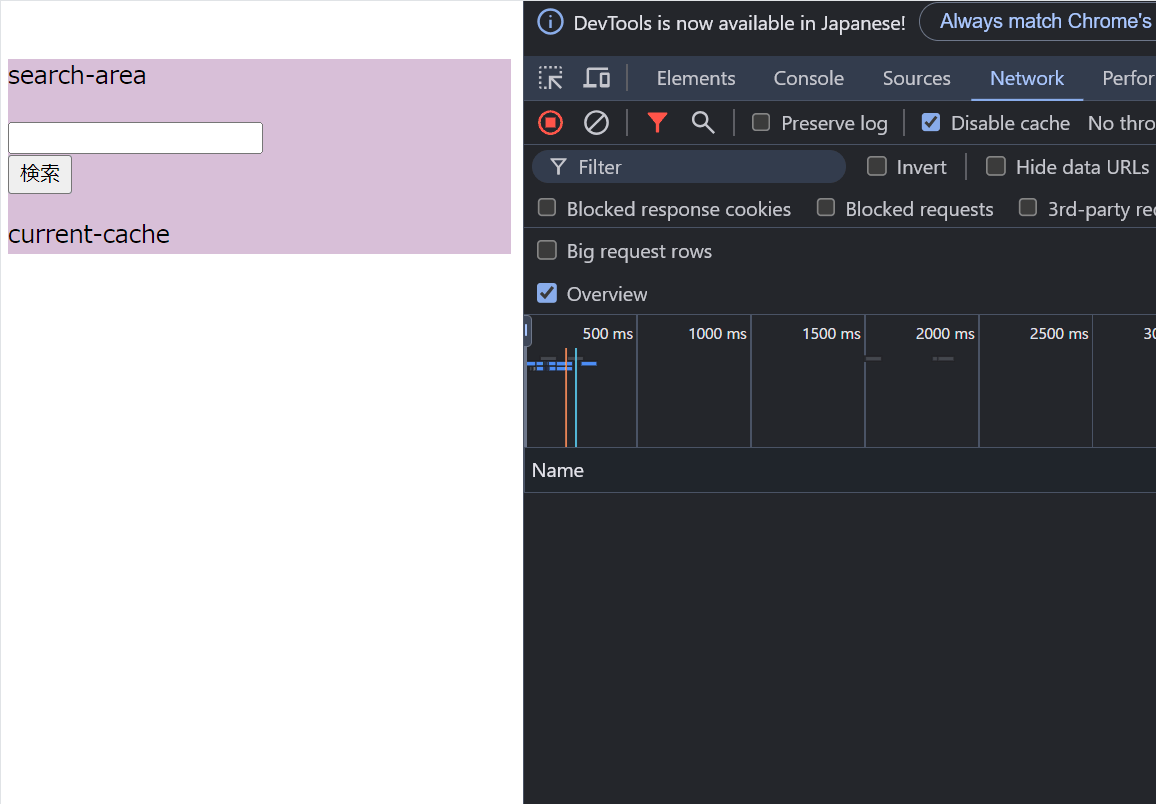The image size is (1156, 804).
Task: Click the 1000 ms mark on network overview
Action: click(716, 334)
